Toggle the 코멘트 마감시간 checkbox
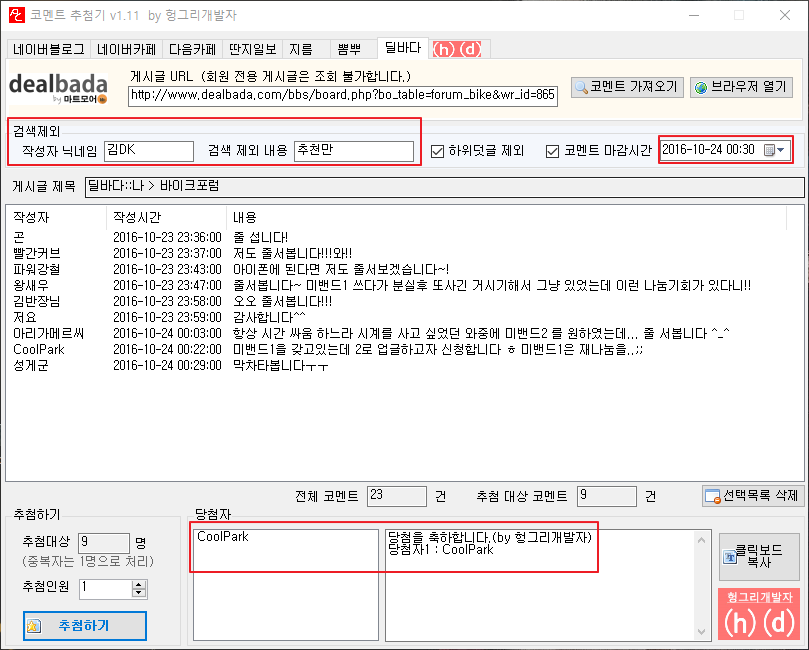The image size is (809, 650). 552,151
